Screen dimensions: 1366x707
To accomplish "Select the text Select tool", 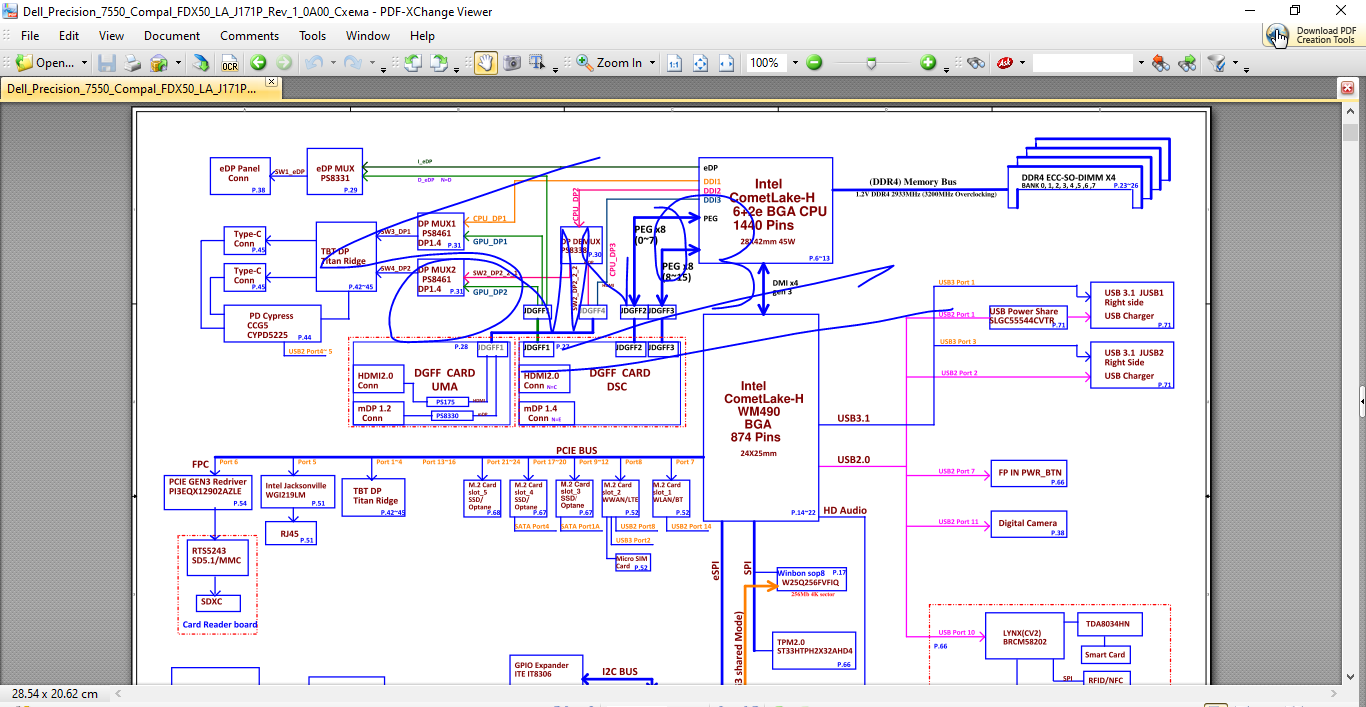I will click(x=538, y=62).
